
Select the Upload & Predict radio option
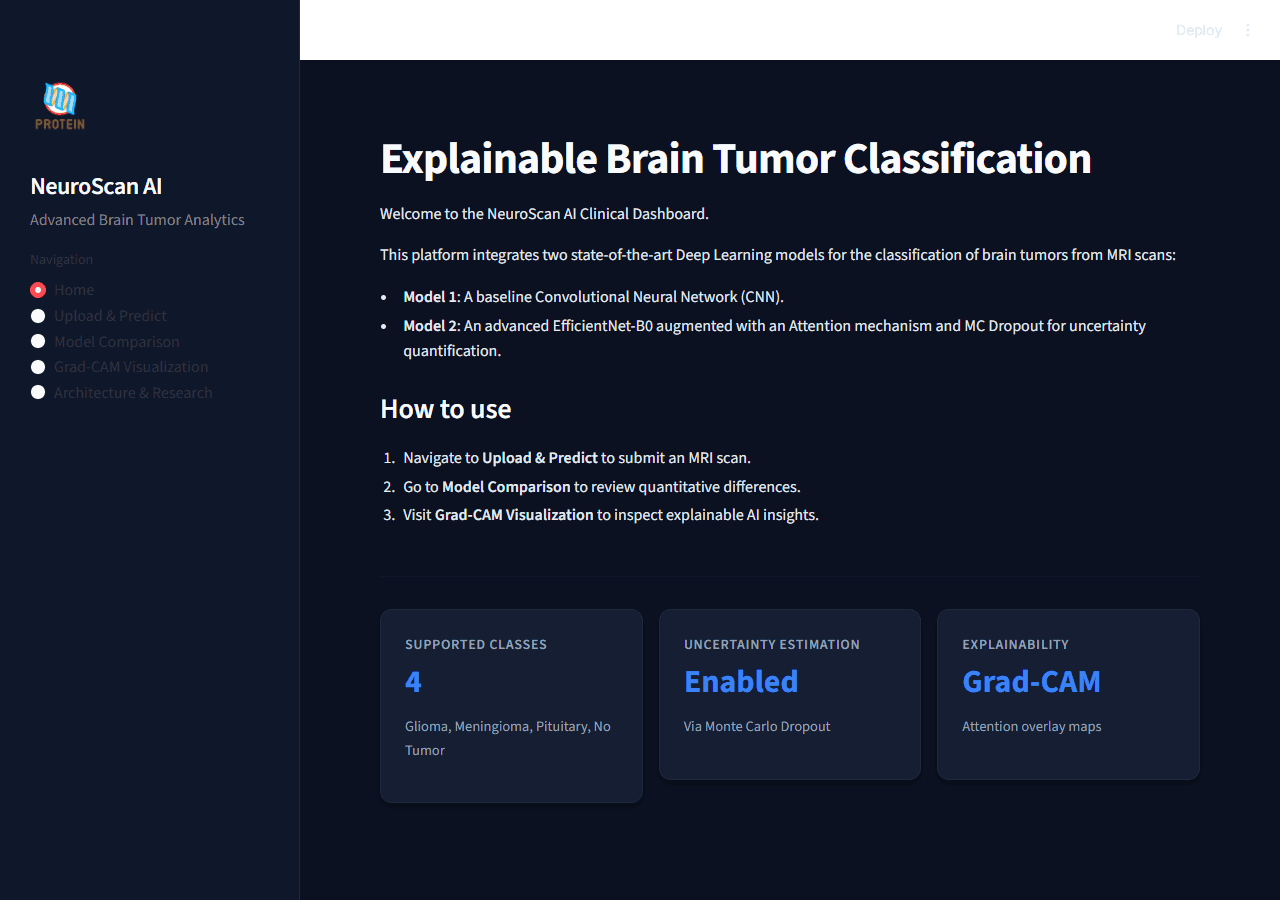pyautogui.click(x=98, y=316)
